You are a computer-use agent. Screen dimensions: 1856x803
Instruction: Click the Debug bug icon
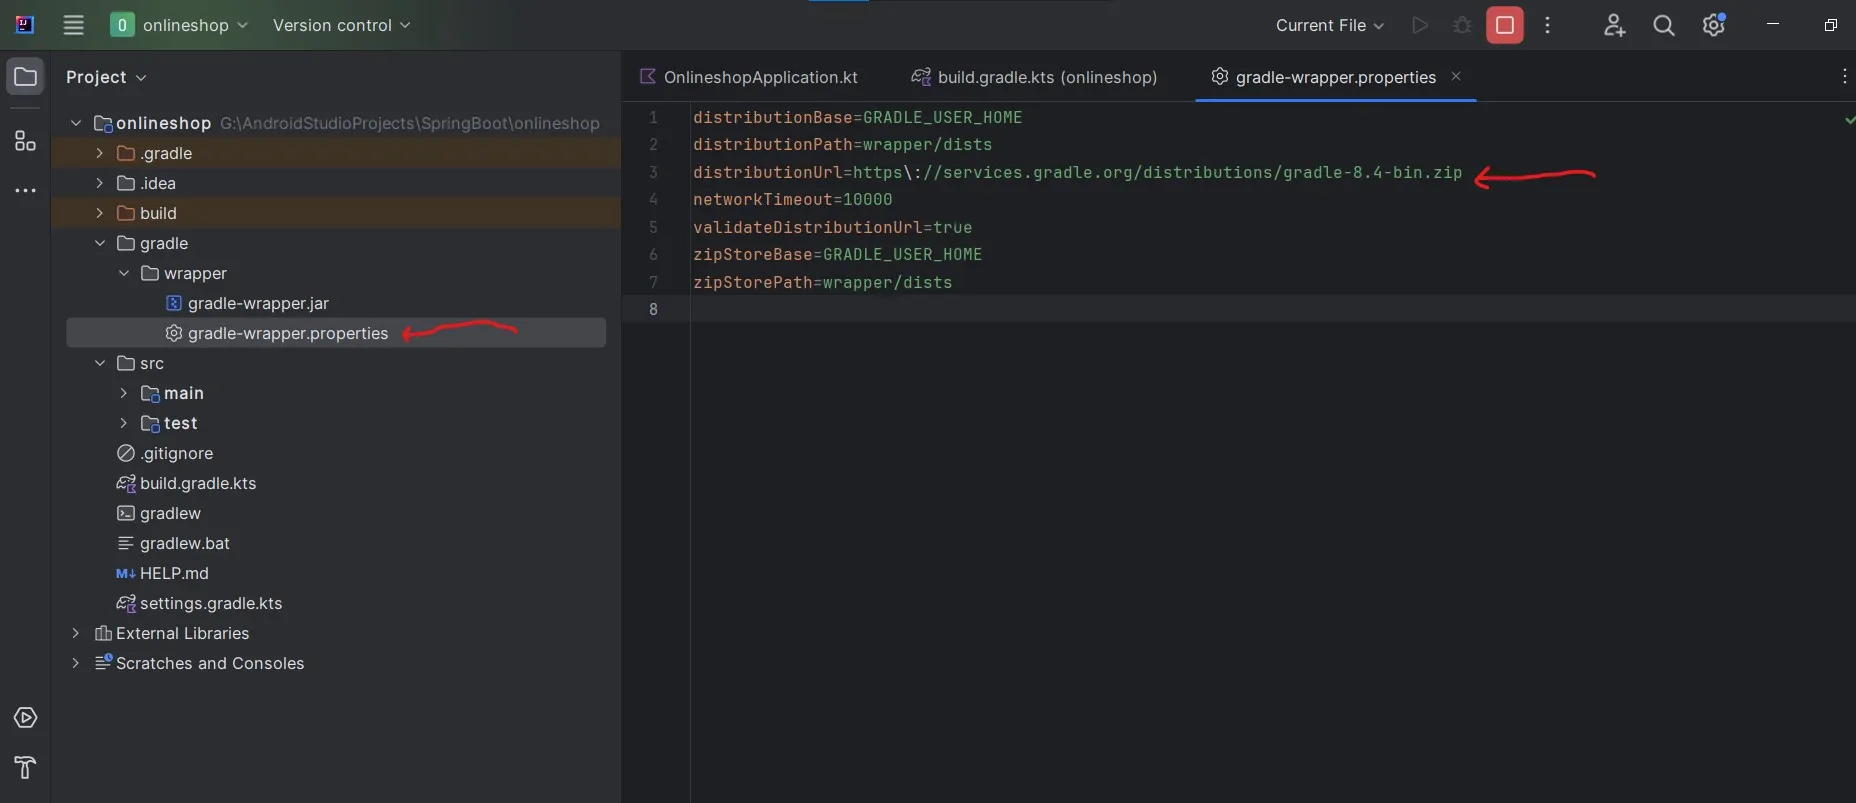point(1462,25)
